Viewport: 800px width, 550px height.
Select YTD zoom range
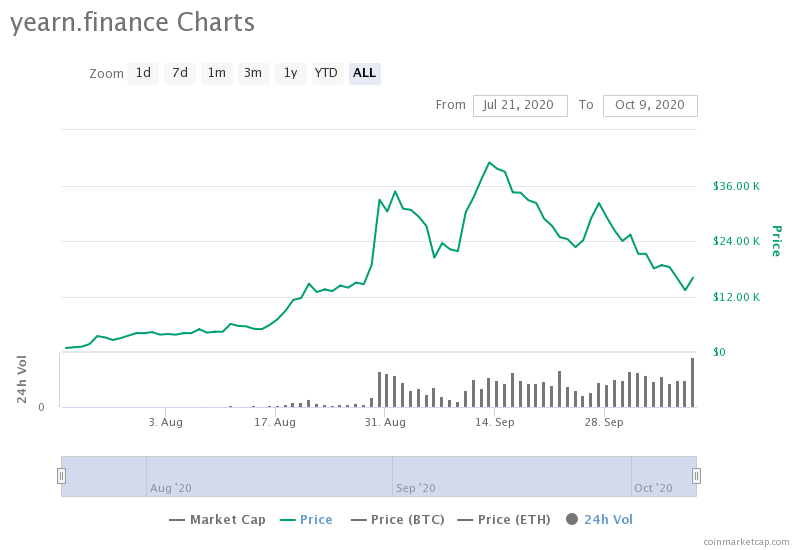[x=326, y=73]
